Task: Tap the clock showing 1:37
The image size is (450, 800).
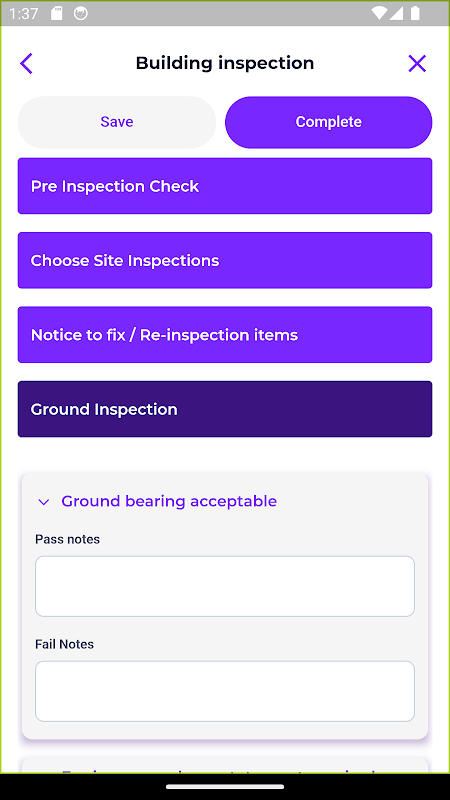Action: (x=23, y=13)
